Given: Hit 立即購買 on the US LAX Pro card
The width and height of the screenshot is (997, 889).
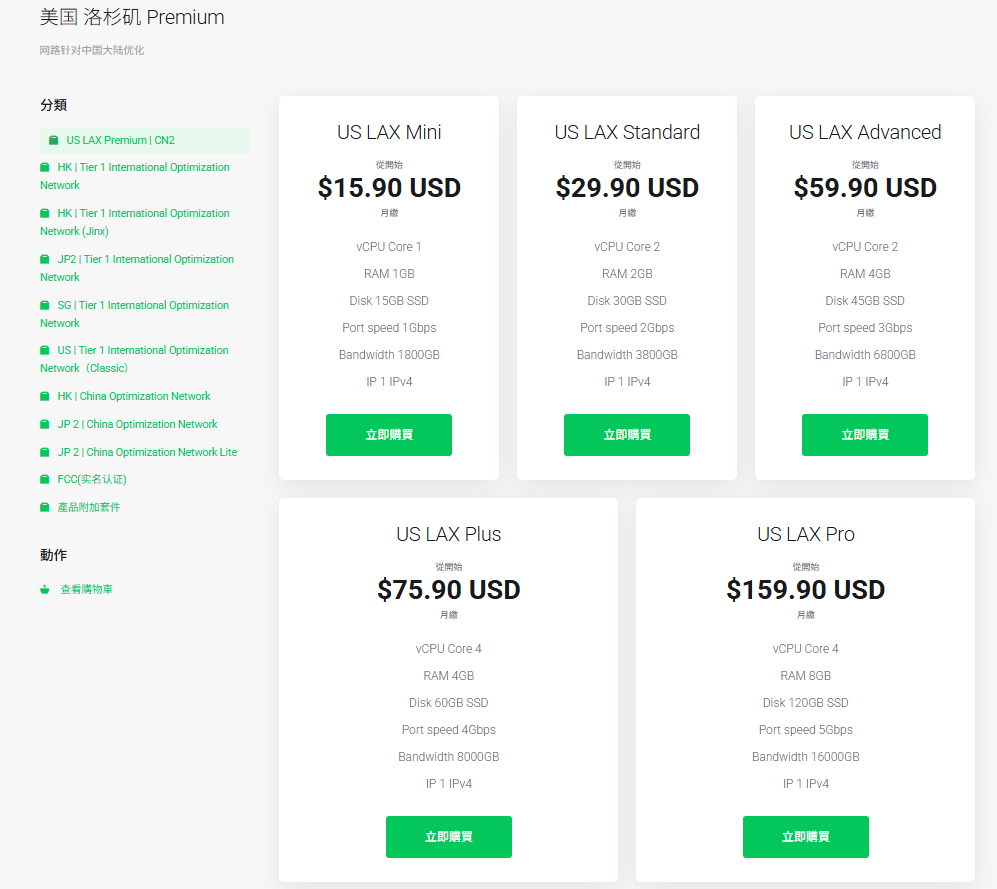Looking at the screenshot, I should point(805,837).
